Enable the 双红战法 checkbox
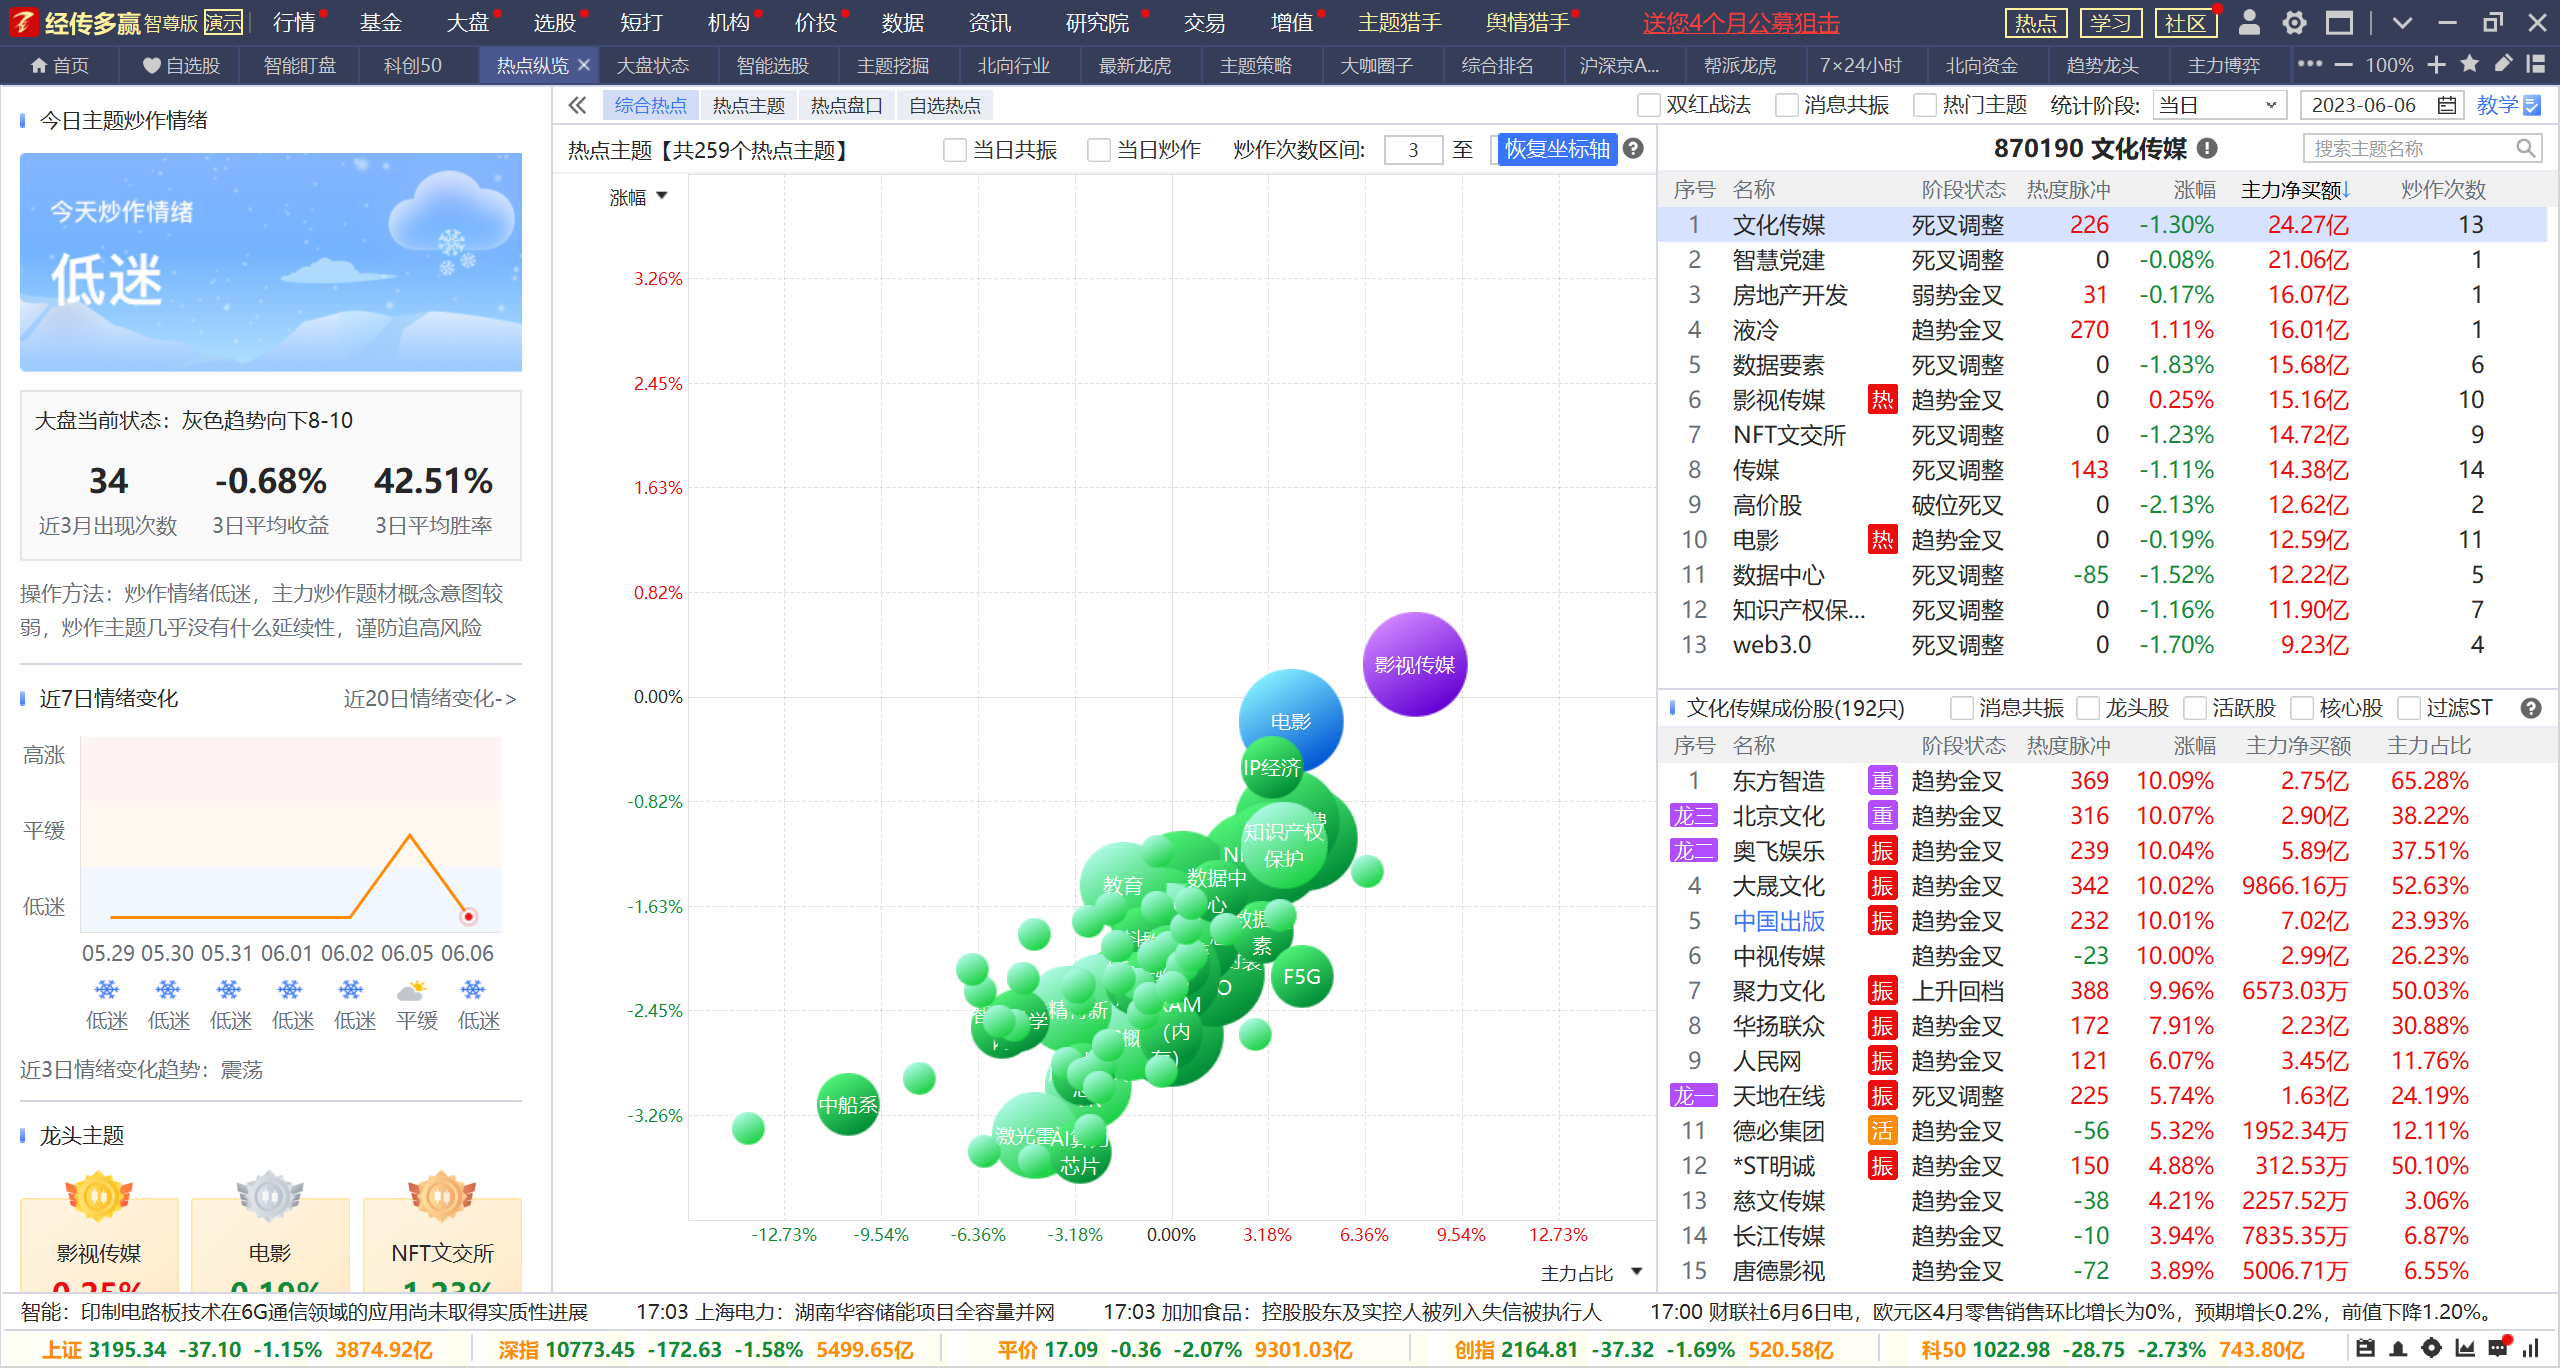This screenshot has height=1368, width=2560. (x=1648, y=105)
